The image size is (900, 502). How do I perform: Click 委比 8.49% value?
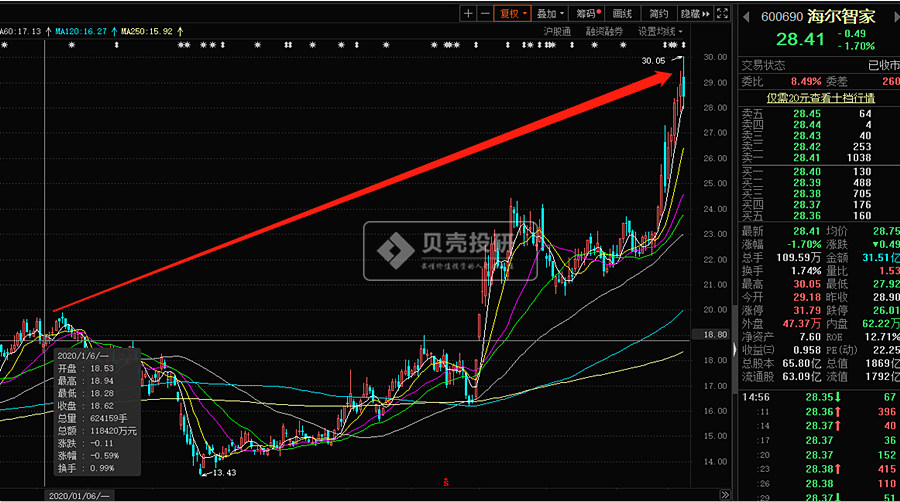point(806,81)
